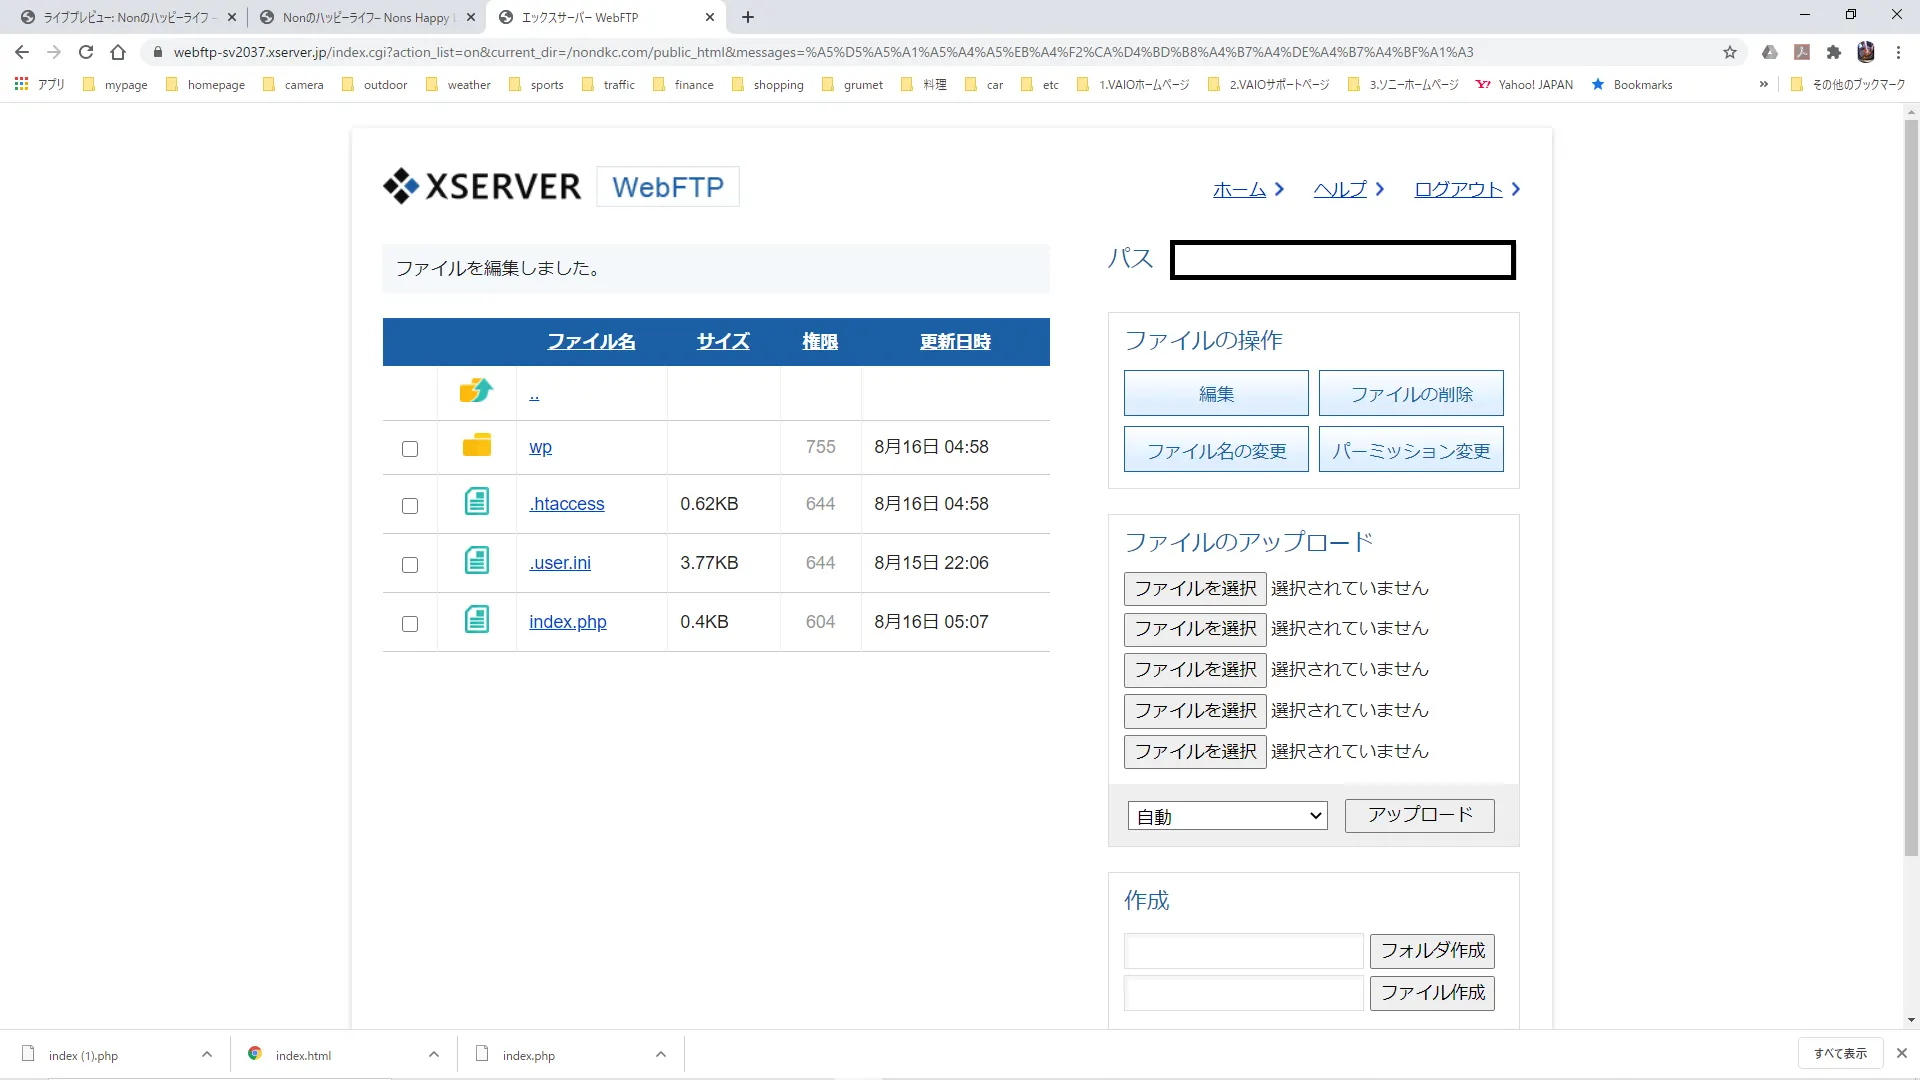Open the wp folder link
This screenshot has height=1080, width=1920.
(540, 446)
